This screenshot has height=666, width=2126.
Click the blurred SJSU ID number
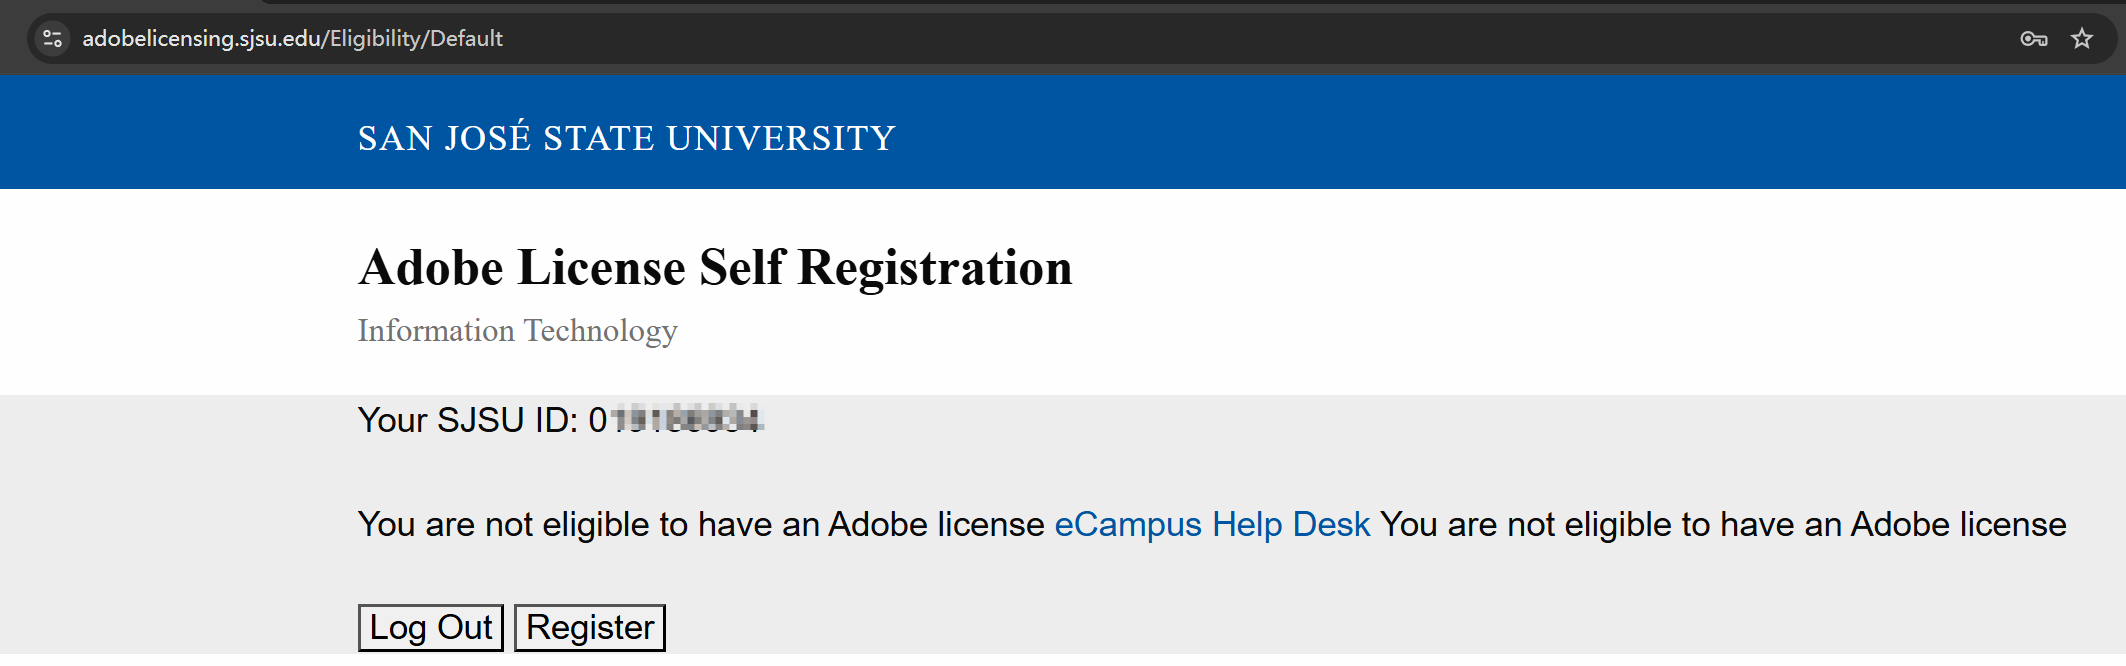[686, 419]
